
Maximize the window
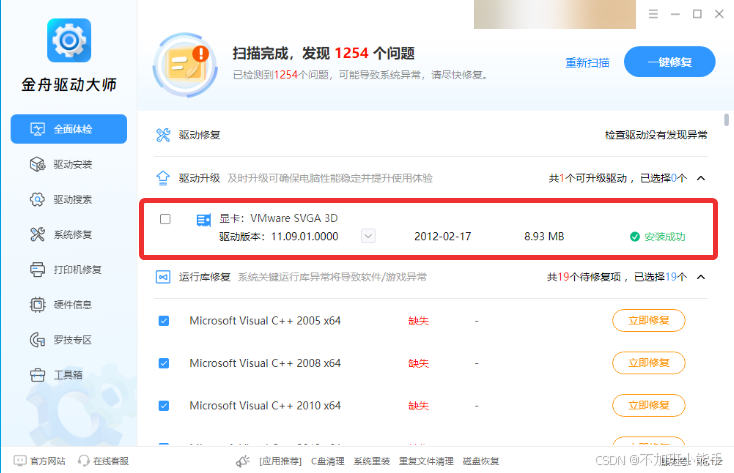697,14
